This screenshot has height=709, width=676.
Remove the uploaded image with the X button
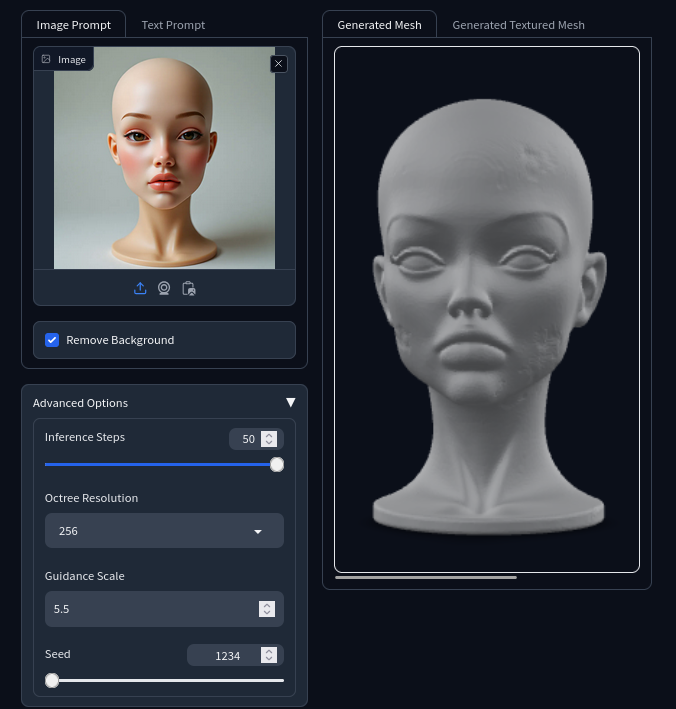coord(279,64)
